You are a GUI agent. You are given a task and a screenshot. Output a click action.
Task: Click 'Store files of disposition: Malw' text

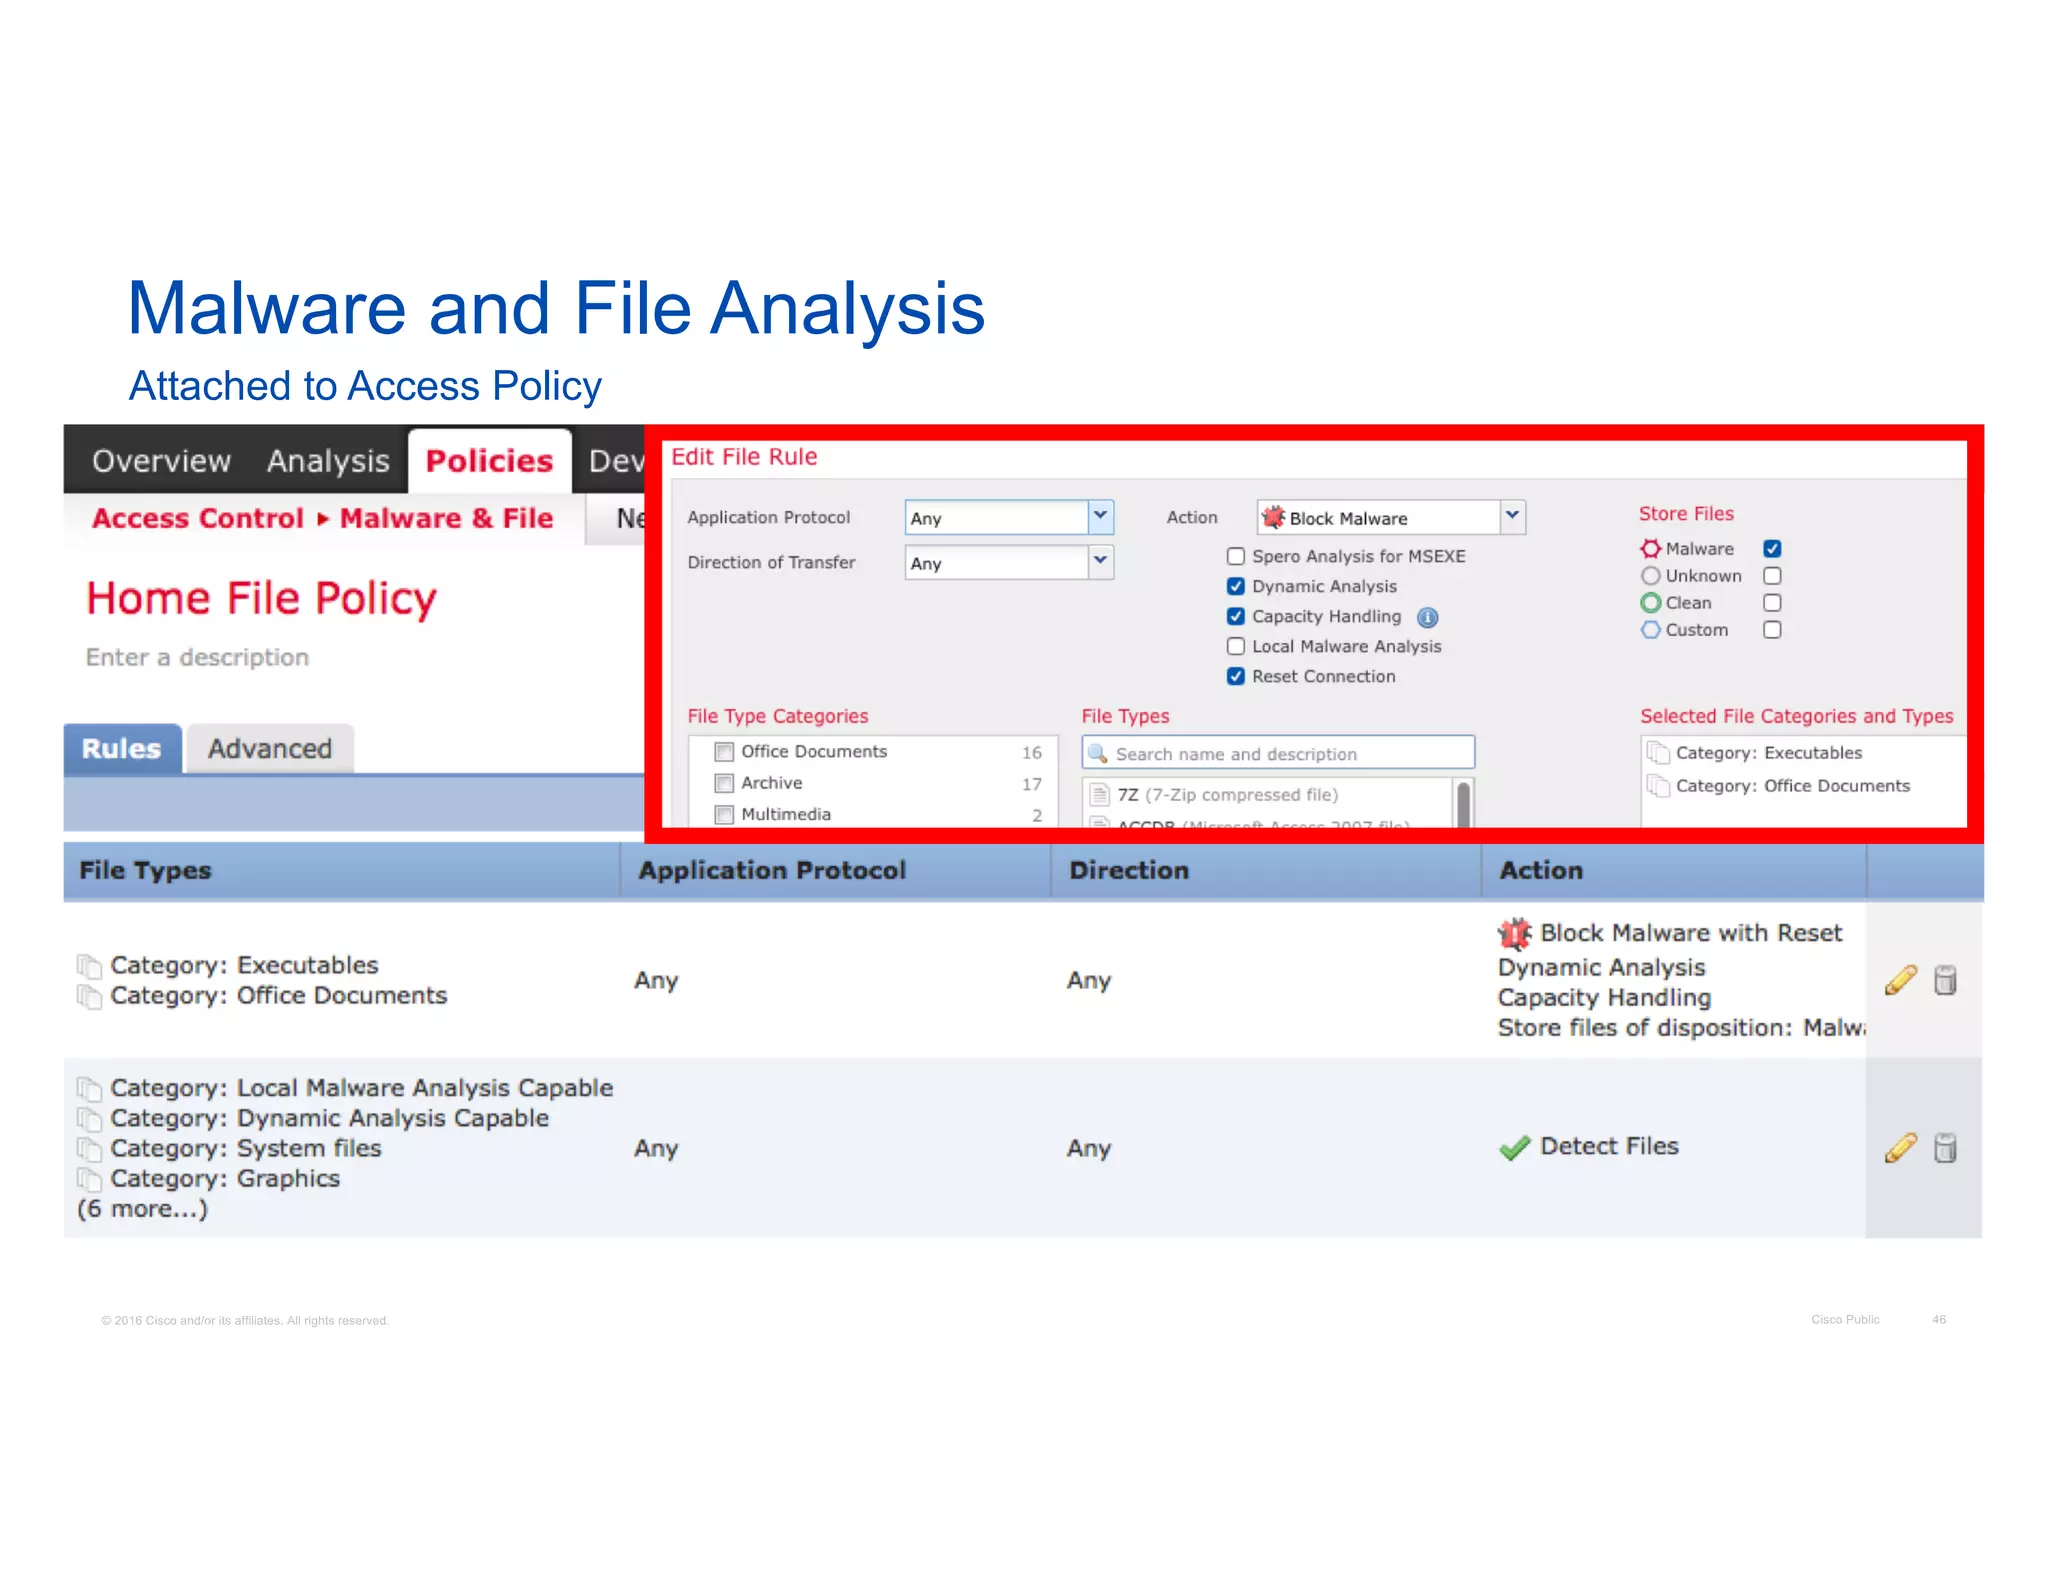1681,1028
